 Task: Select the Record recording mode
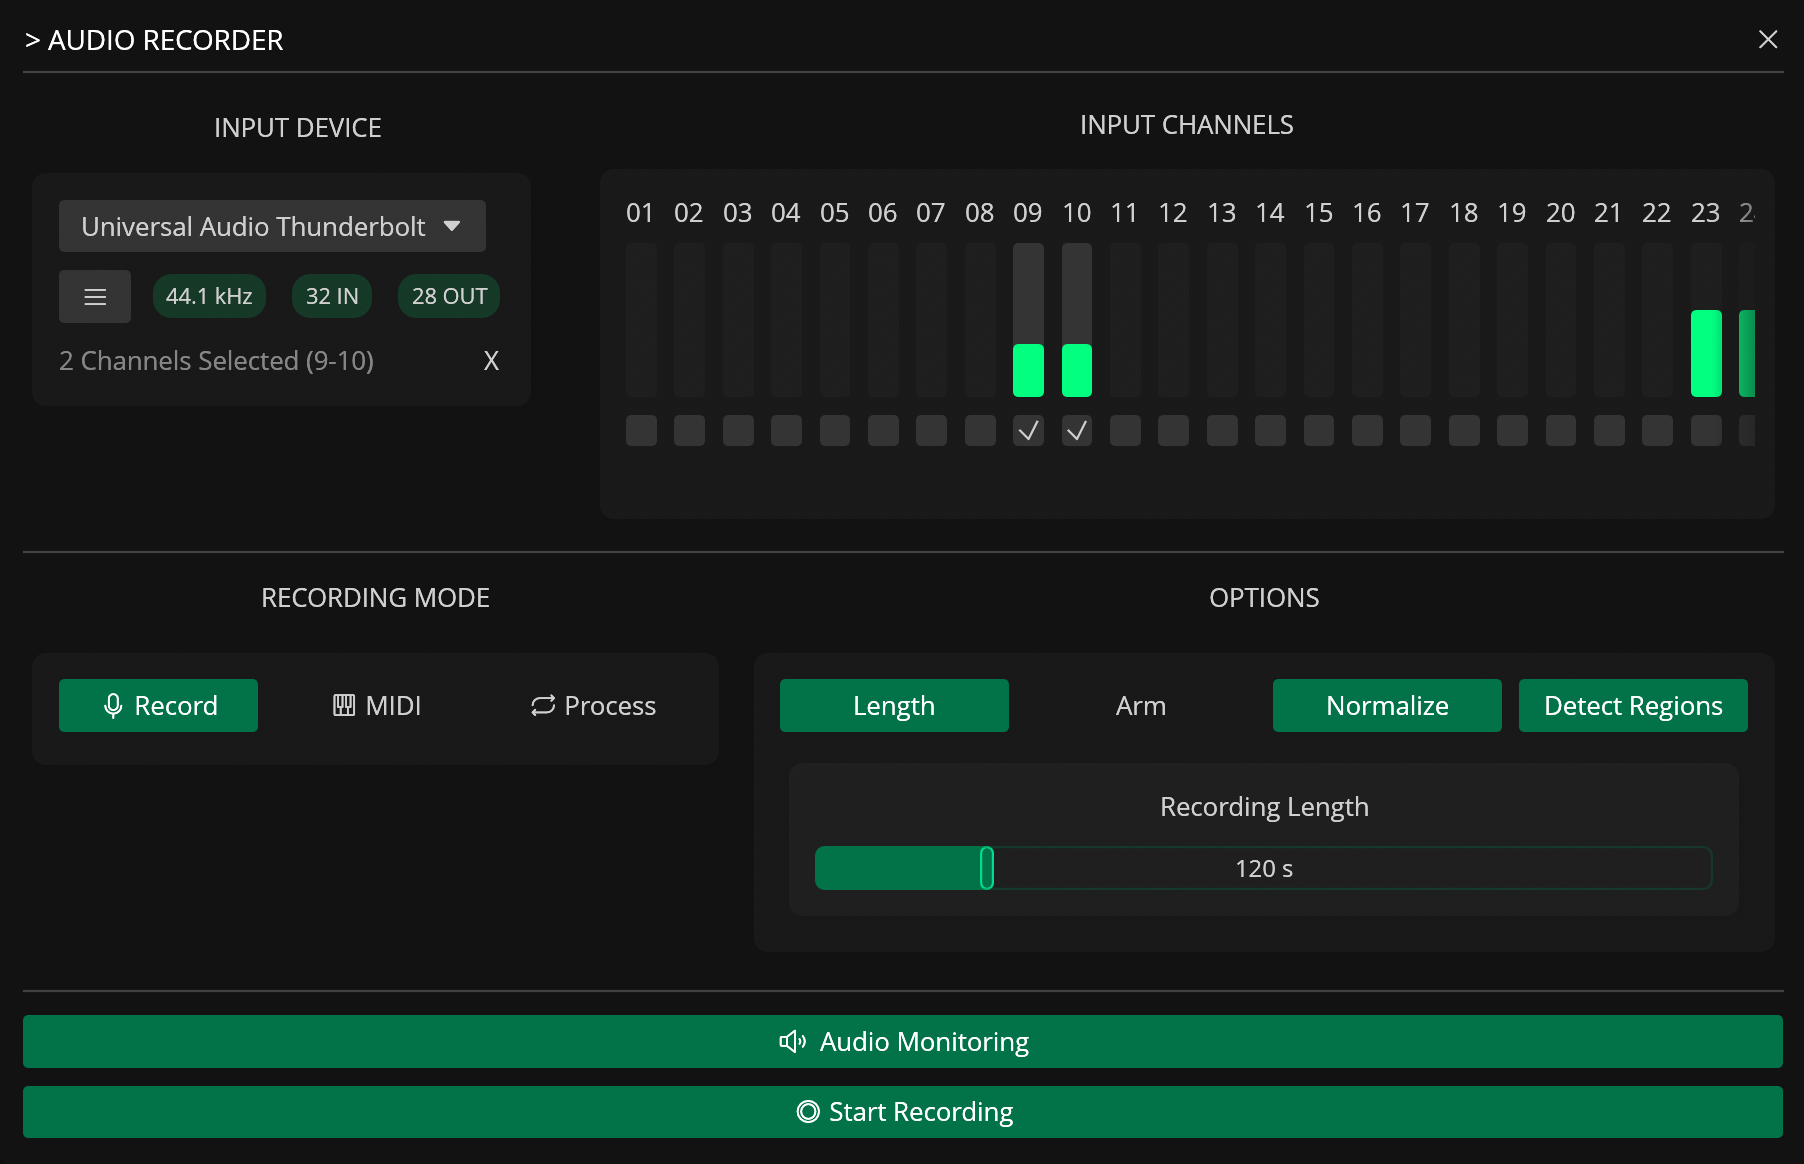158,705
